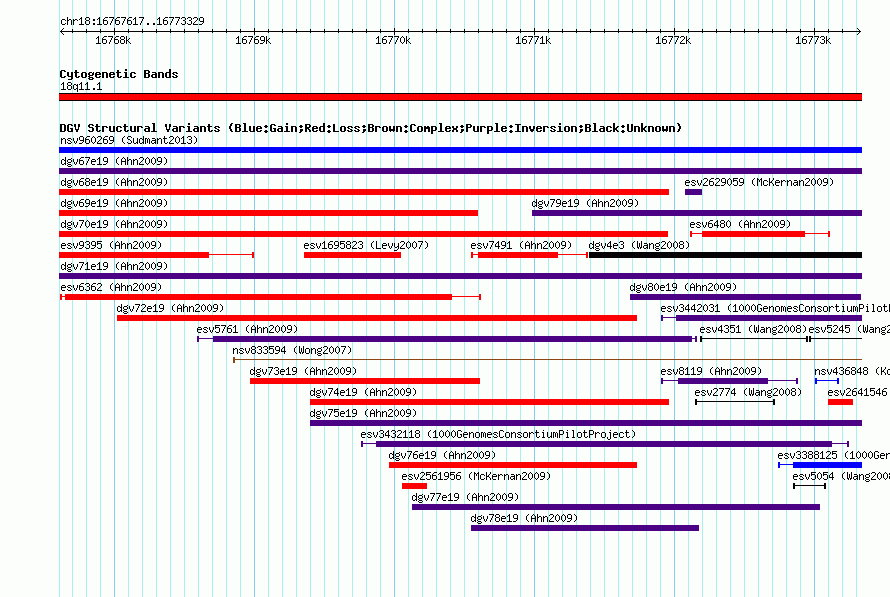Image resolution: width=890 pixels, height=597 pixels.
Task: Select the dgv78e19 (Ahn2009) label
Action: point(524,518)
